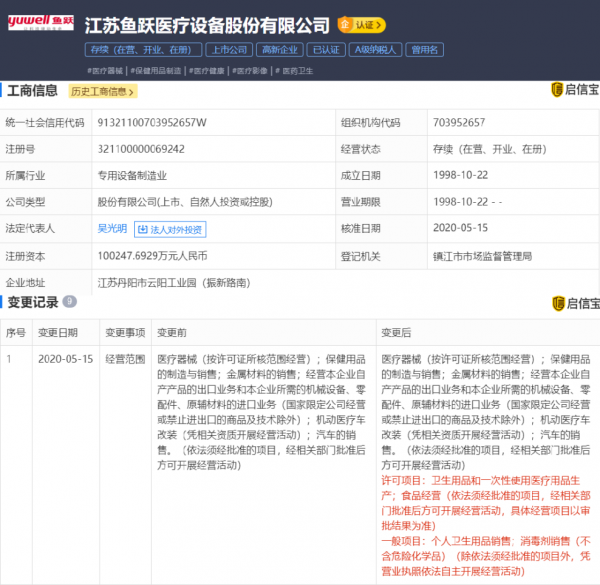Click the 上市公司 tag
This screenshot has height=585, width=600.
click(x=229, y=50)
